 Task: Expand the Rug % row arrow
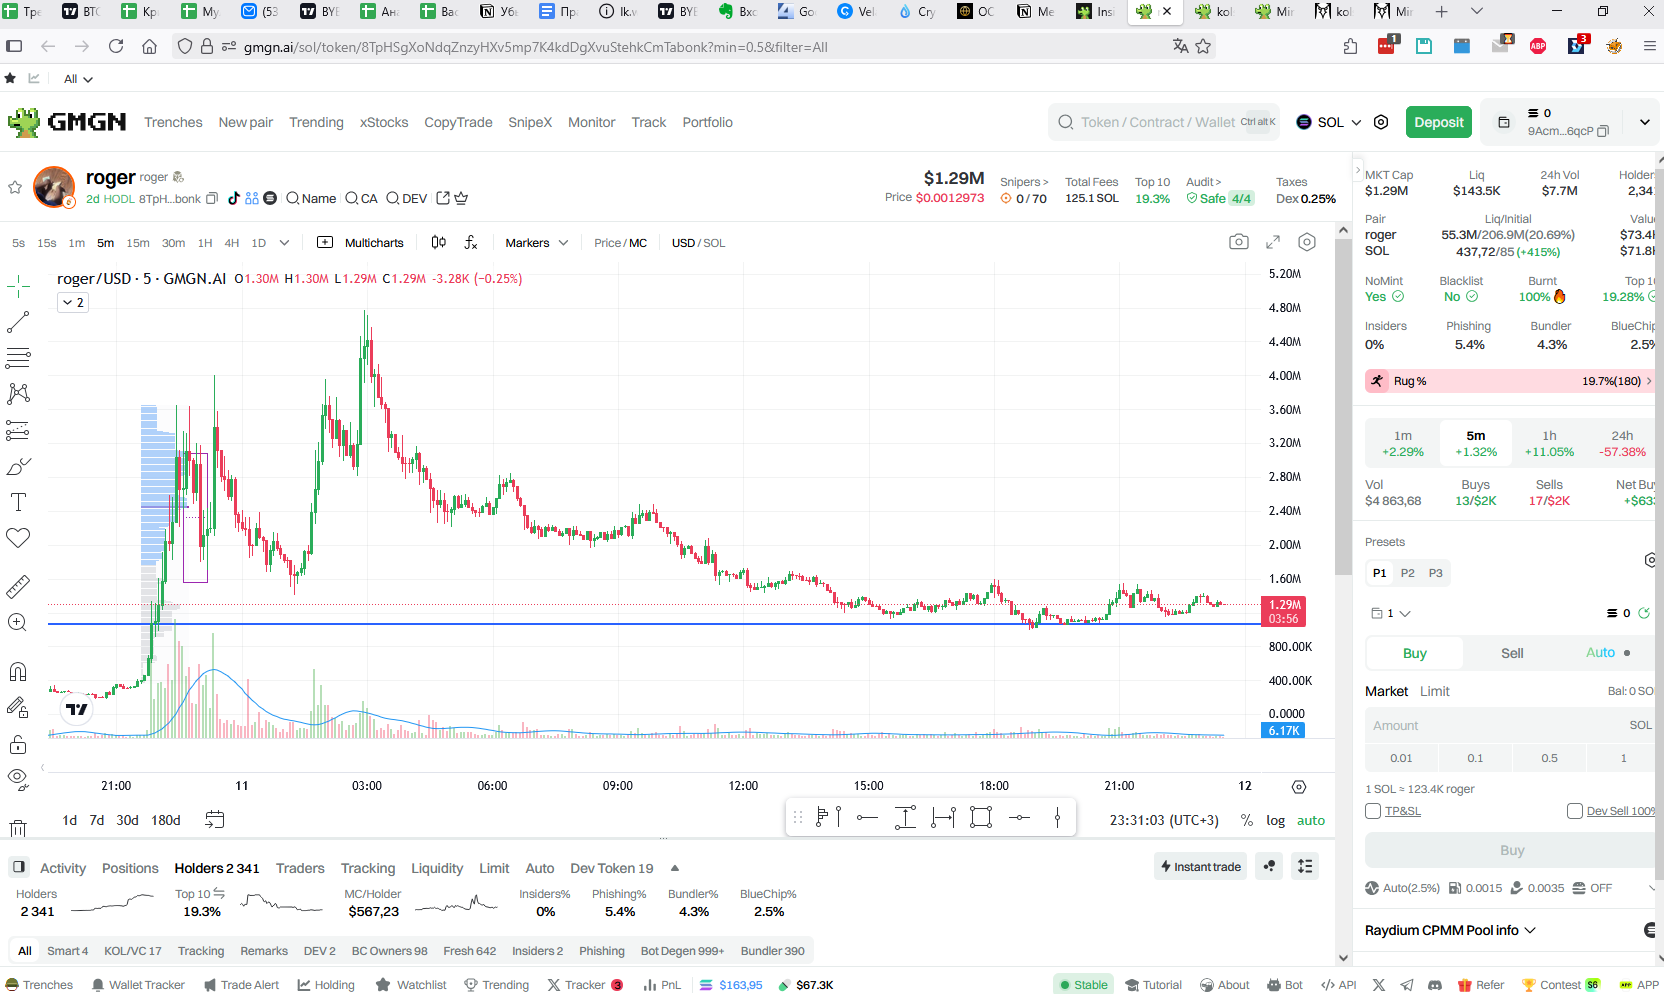coord(1649,381)
